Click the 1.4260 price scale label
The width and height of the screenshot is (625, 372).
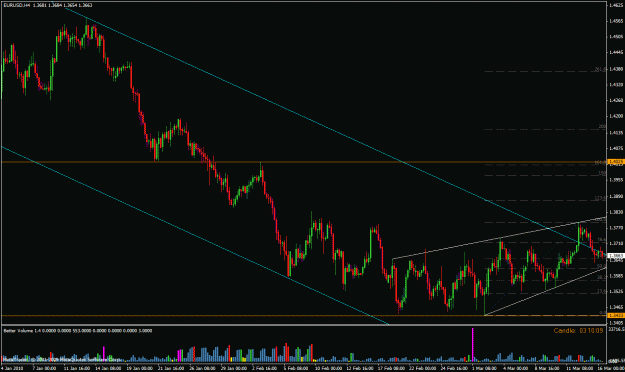pos(616,100)
